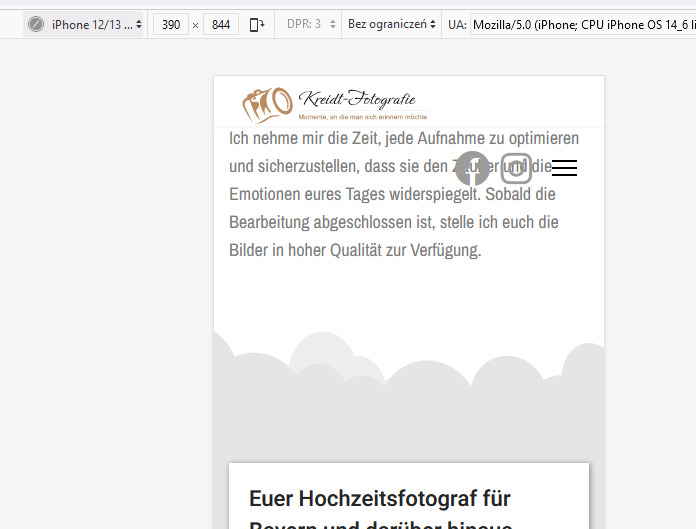Image resolution: width=696 pixels, height=529 pixels.
Task: Click the user agent string field
Action: pyautogui.click(x=582, y=24)
